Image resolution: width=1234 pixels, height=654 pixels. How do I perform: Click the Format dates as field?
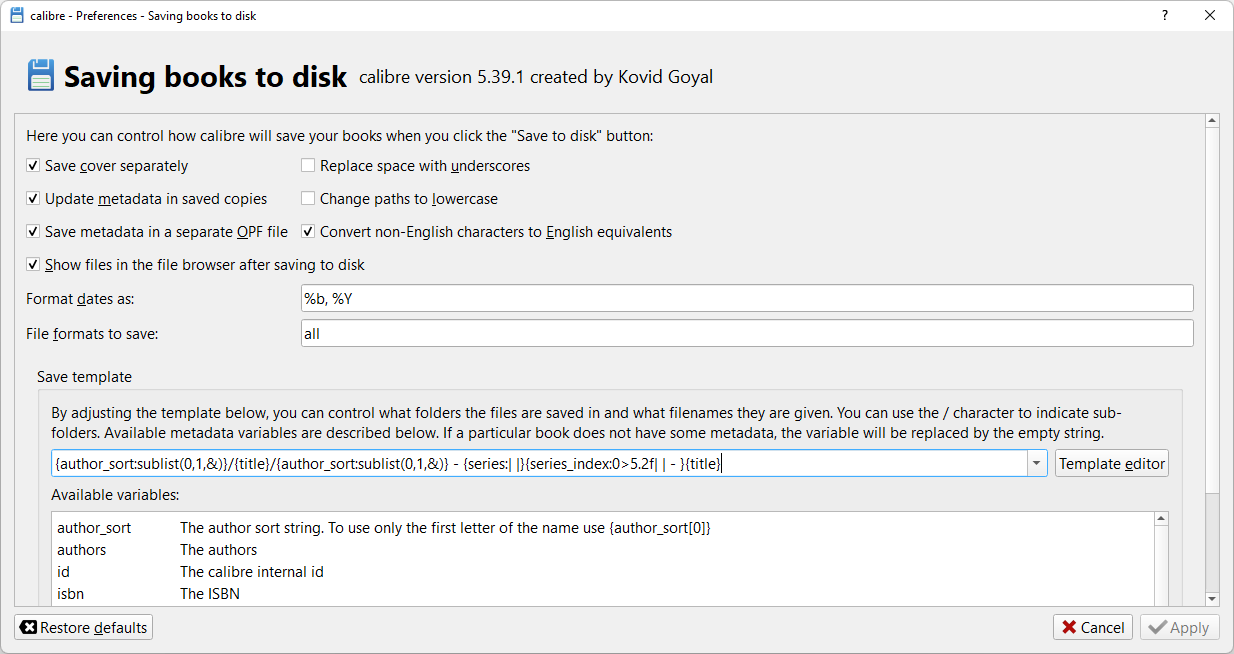[x=746, y=298]
